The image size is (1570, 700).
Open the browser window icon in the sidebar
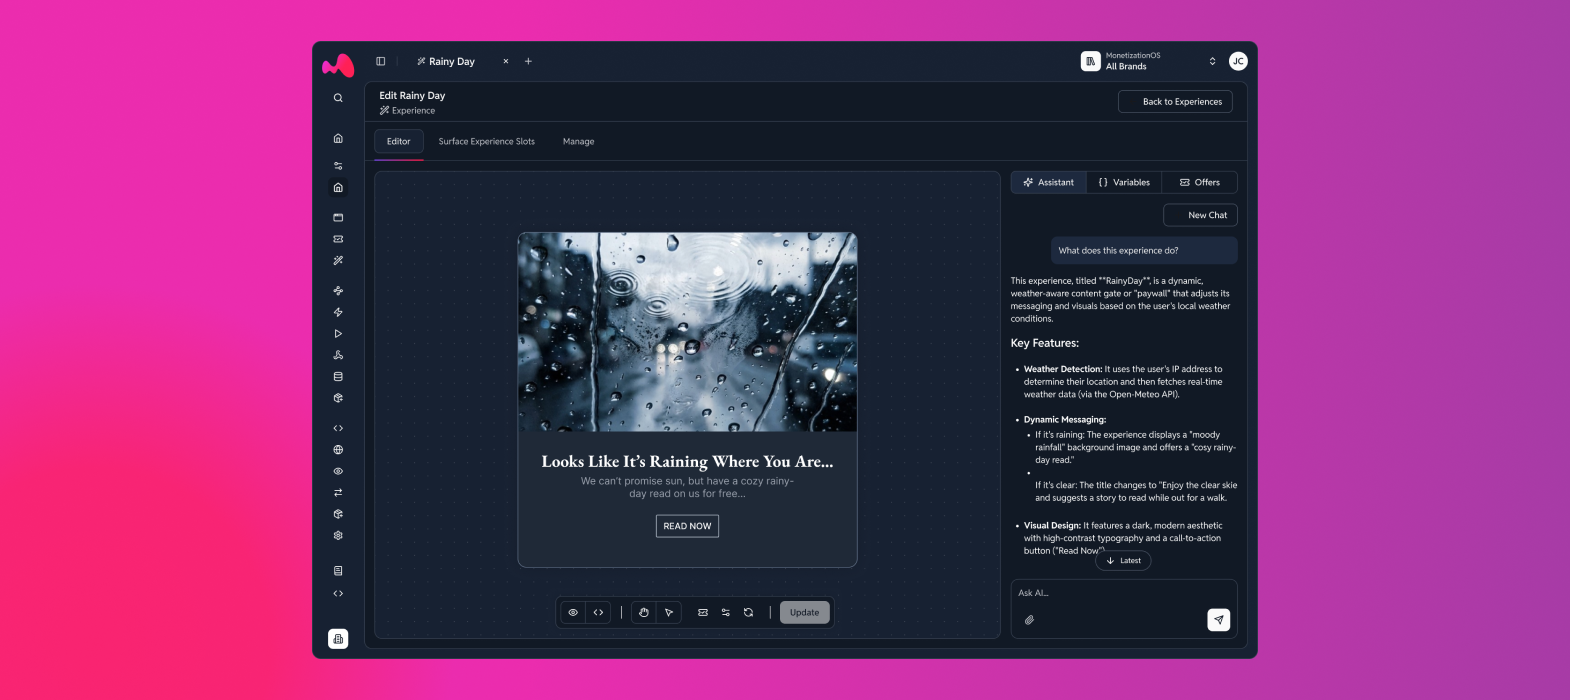pyautogui.click(x=338, y=217)
